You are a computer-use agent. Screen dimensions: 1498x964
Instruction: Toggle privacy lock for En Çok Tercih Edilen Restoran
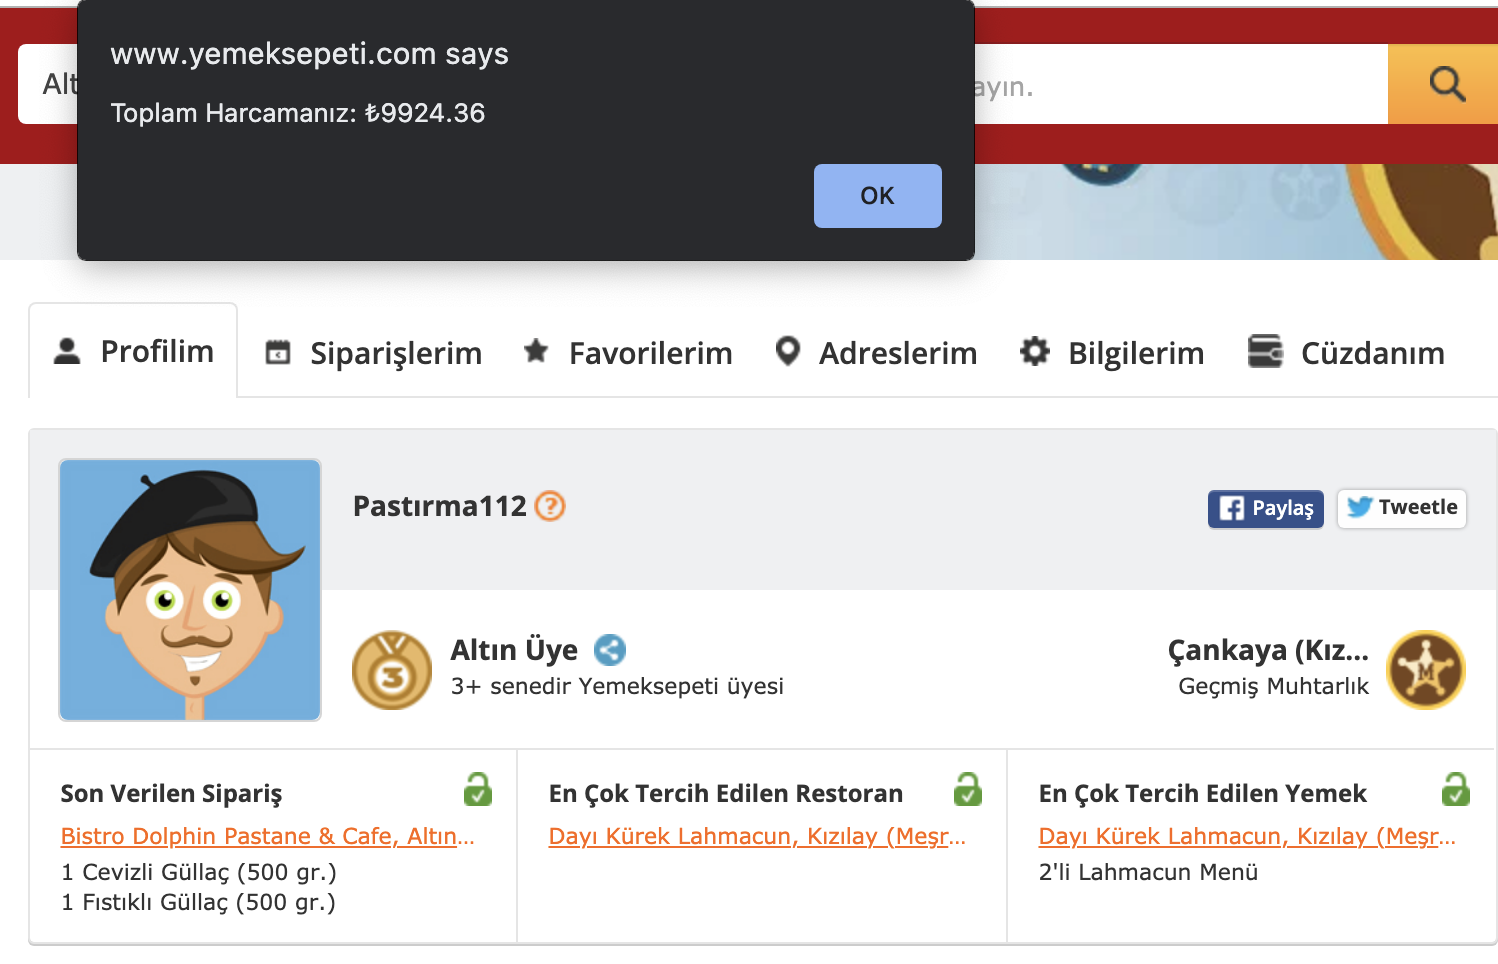point(968,790)
